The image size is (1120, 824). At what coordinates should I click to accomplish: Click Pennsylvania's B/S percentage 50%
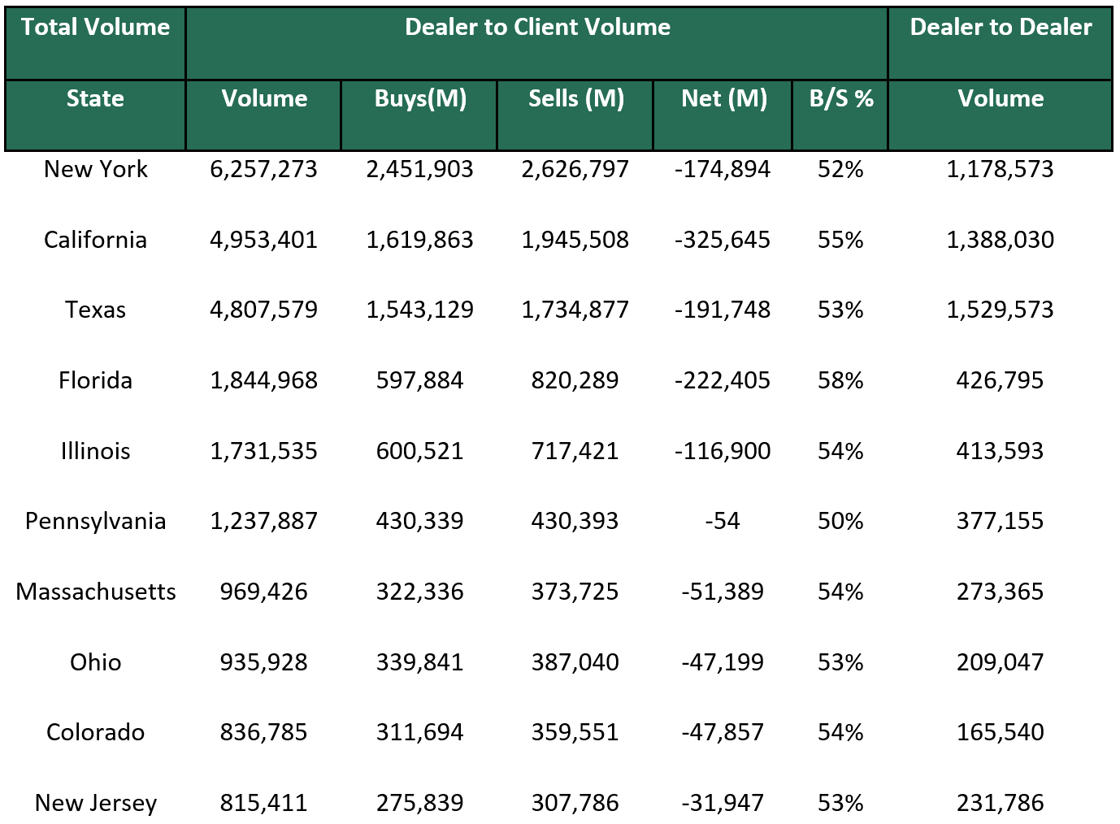click(x=840, y=521)
